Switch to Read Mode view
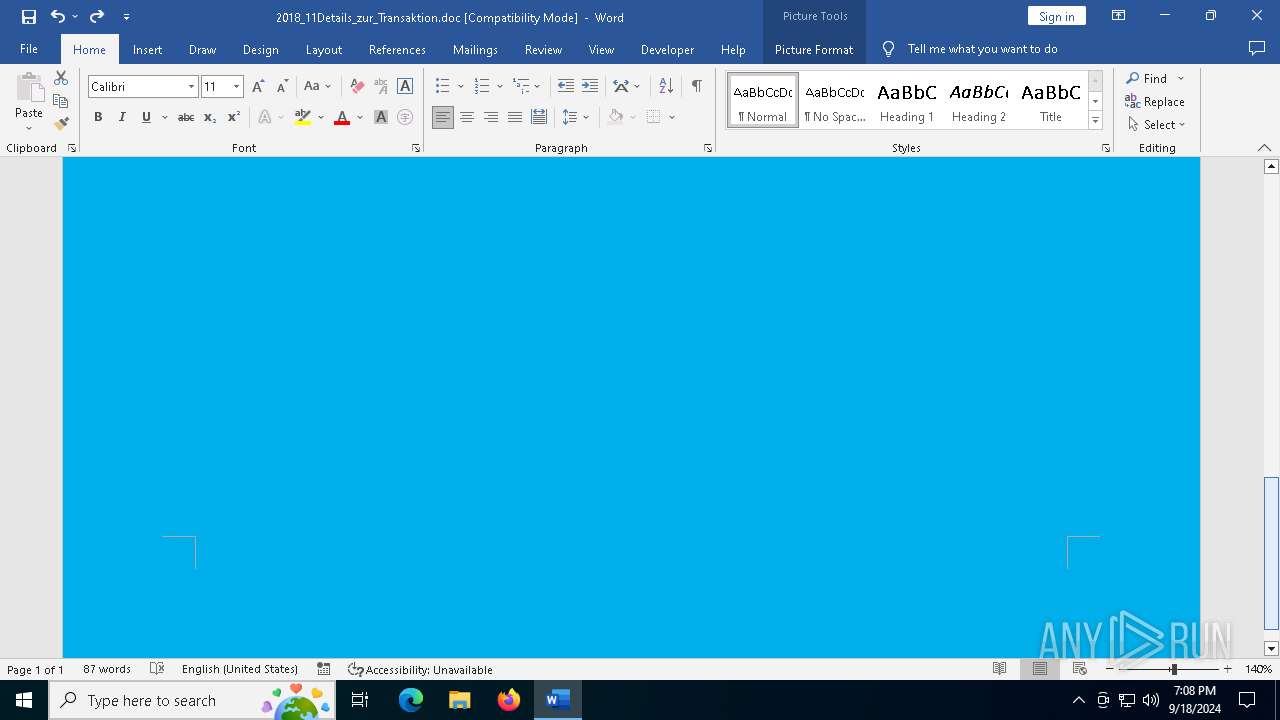 [x=999, y=669]
